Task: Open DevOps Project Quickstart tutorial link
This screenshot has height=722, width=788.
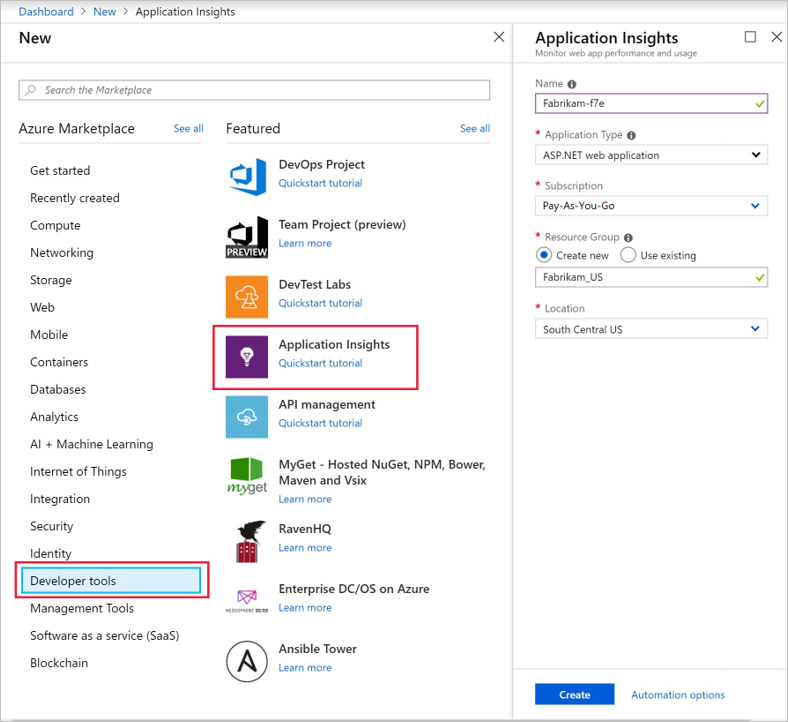Action: [321, 183]
